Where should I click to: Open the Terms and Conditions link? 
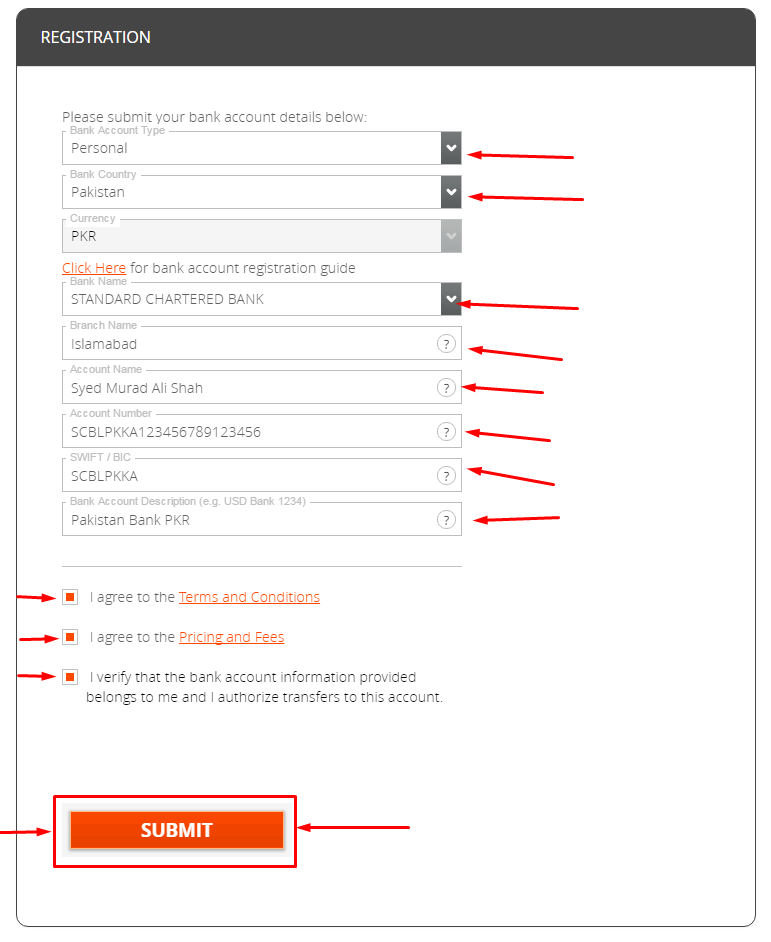249,597
